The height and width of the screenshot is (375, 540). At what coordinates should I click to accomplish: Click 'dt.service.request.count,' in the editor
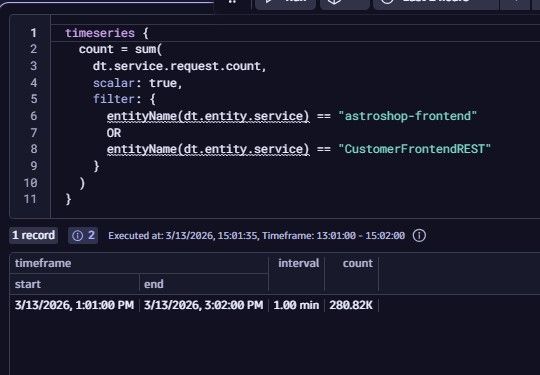click(x=179, y=66)
